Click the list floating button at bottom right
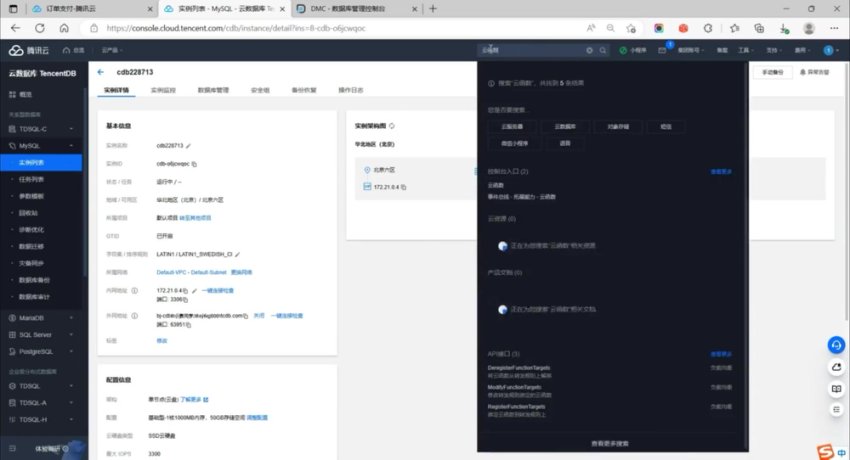 click(x=836, y=410)
